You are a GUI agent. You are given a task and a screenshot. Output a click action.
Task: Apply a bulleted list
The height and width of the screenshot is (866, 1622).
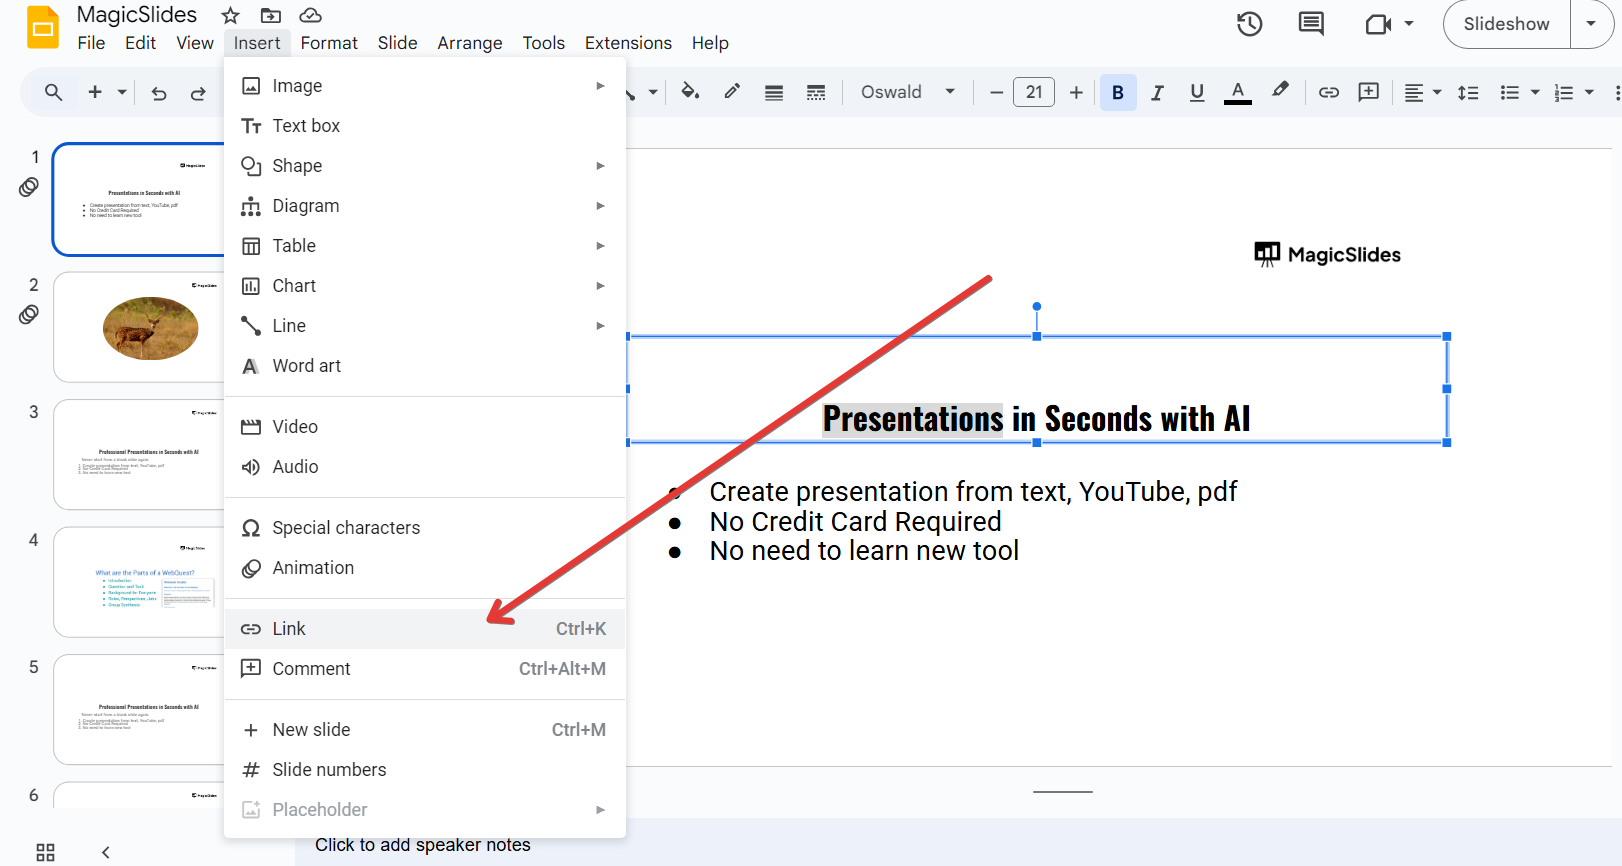pyautogui.click(x=1510, y=93)
